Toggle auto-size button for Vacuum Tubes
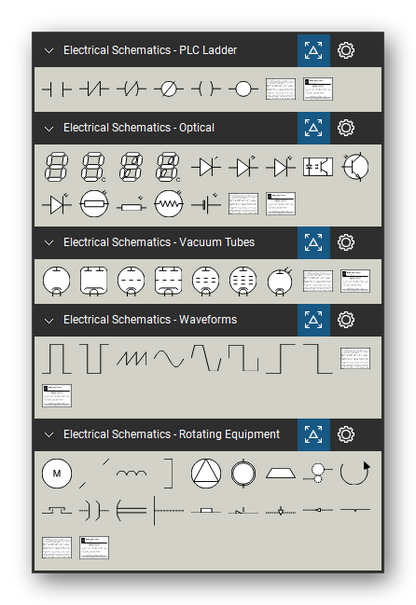The image size is (416, 605). 313,243
